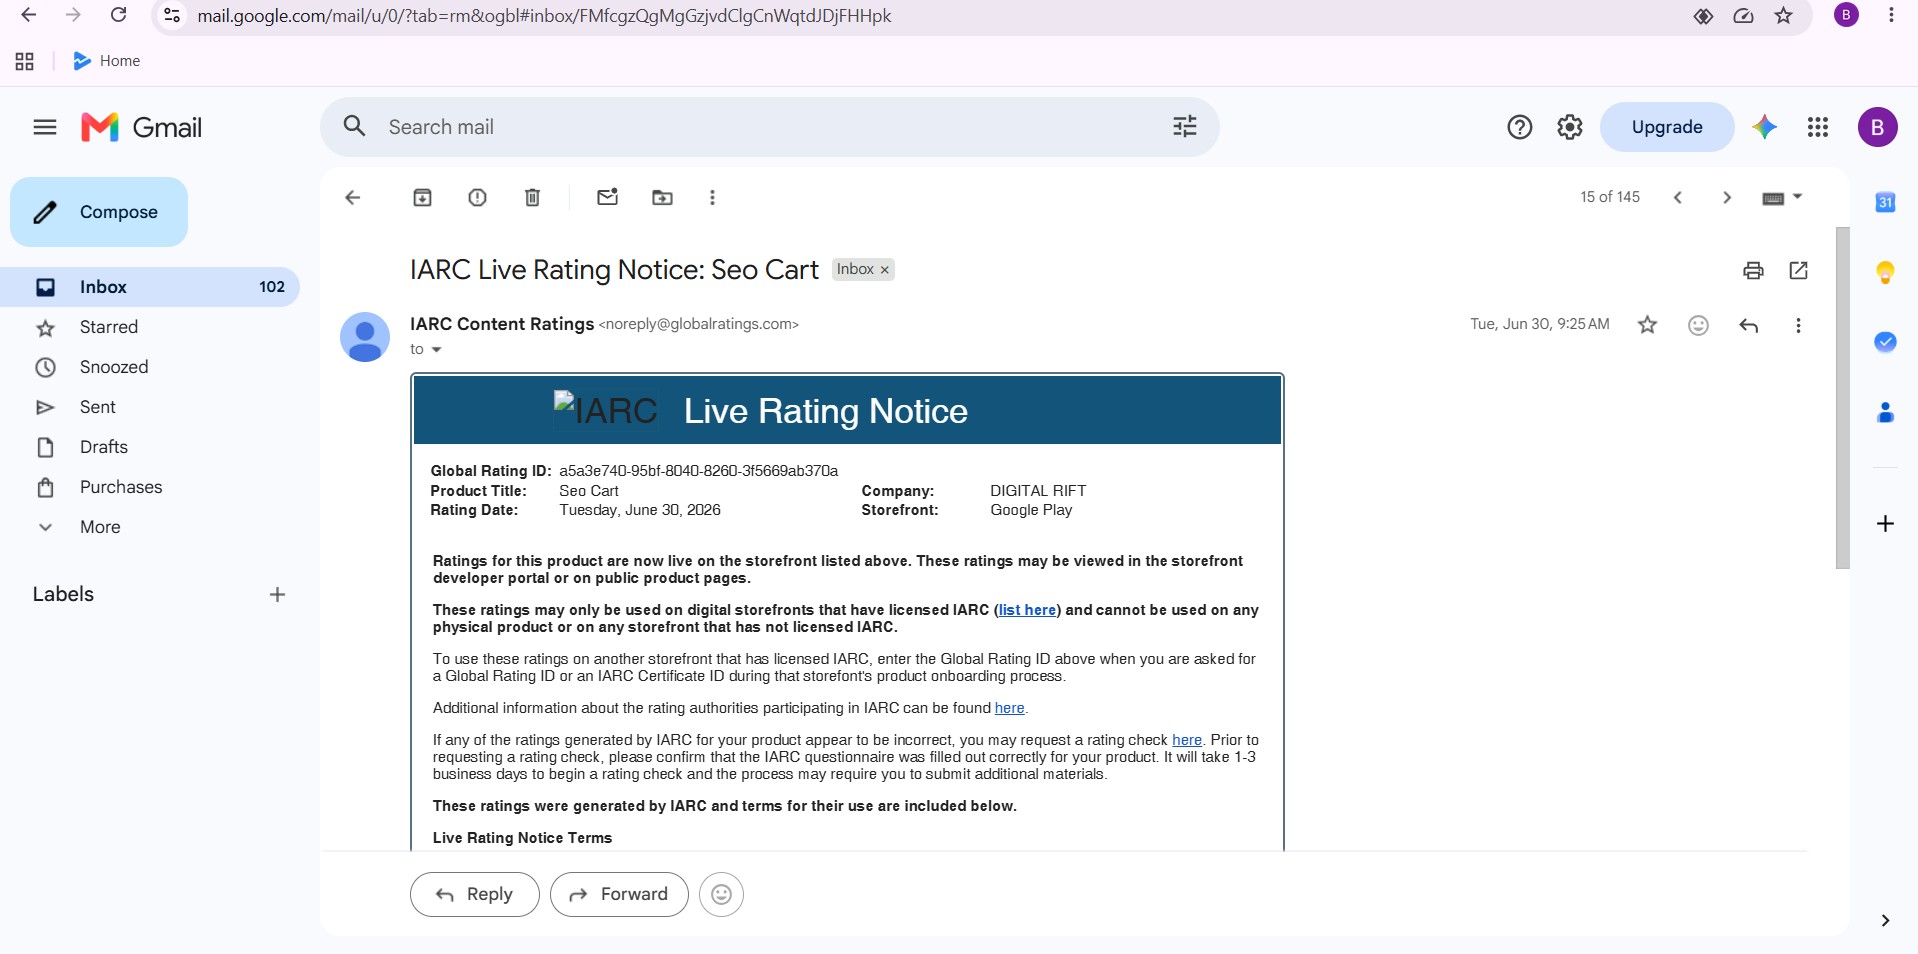Open the "list here" link
Image resolution: width=1918 pixels, height=954 pixels.
(1027, 610)
